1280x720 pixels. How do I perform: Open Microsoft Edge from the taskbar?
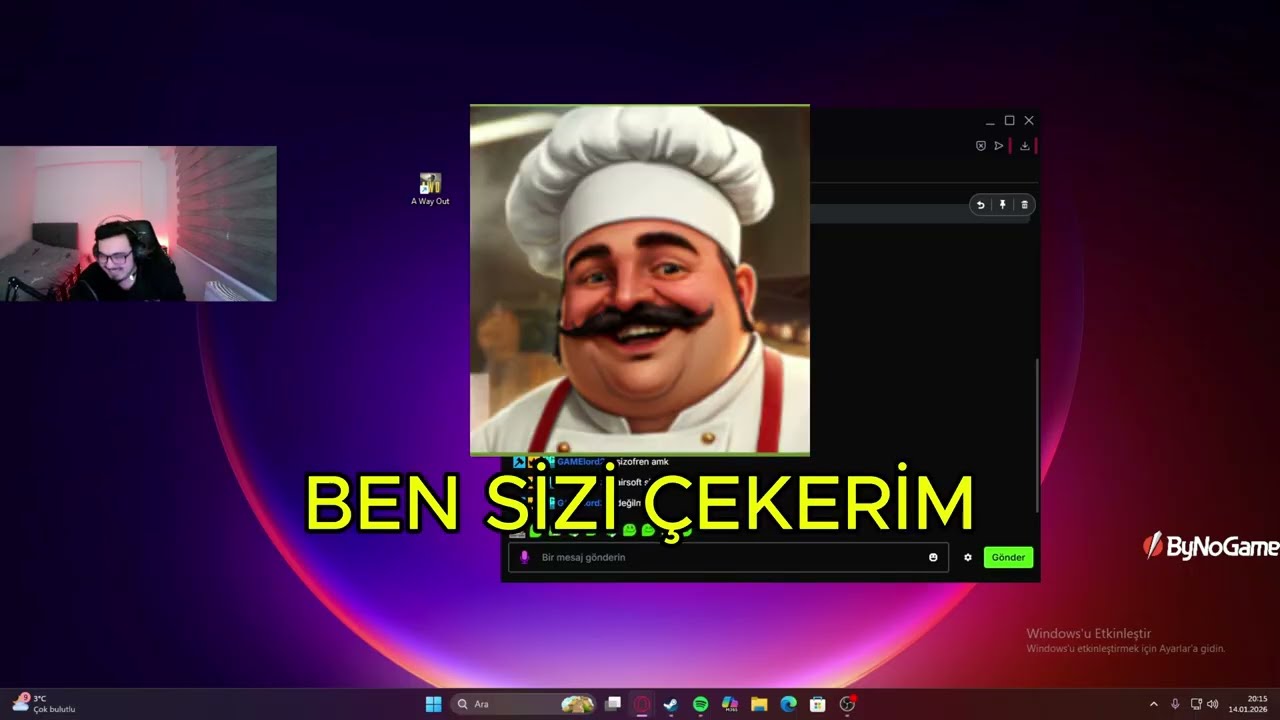coord(788,704)
